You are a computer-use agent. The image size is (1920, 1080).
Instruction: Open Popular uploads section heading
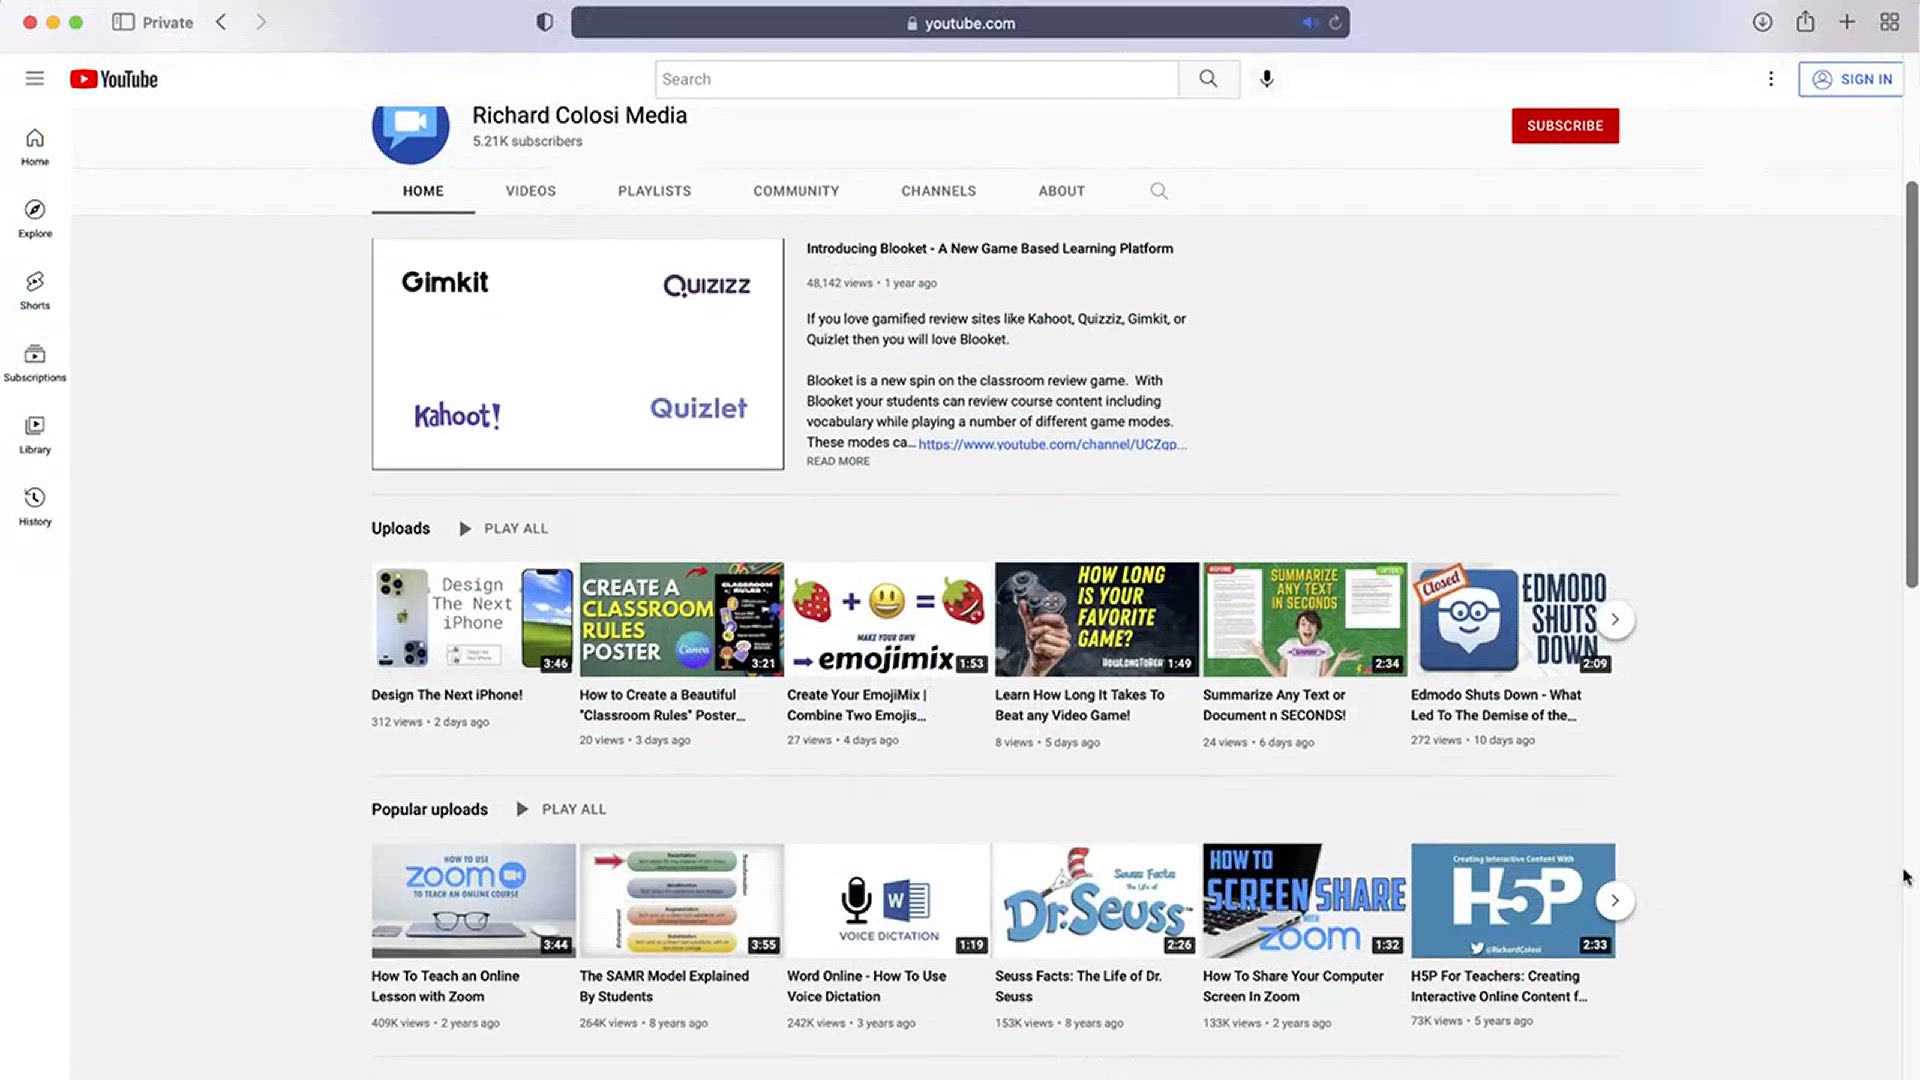(430, 810)
